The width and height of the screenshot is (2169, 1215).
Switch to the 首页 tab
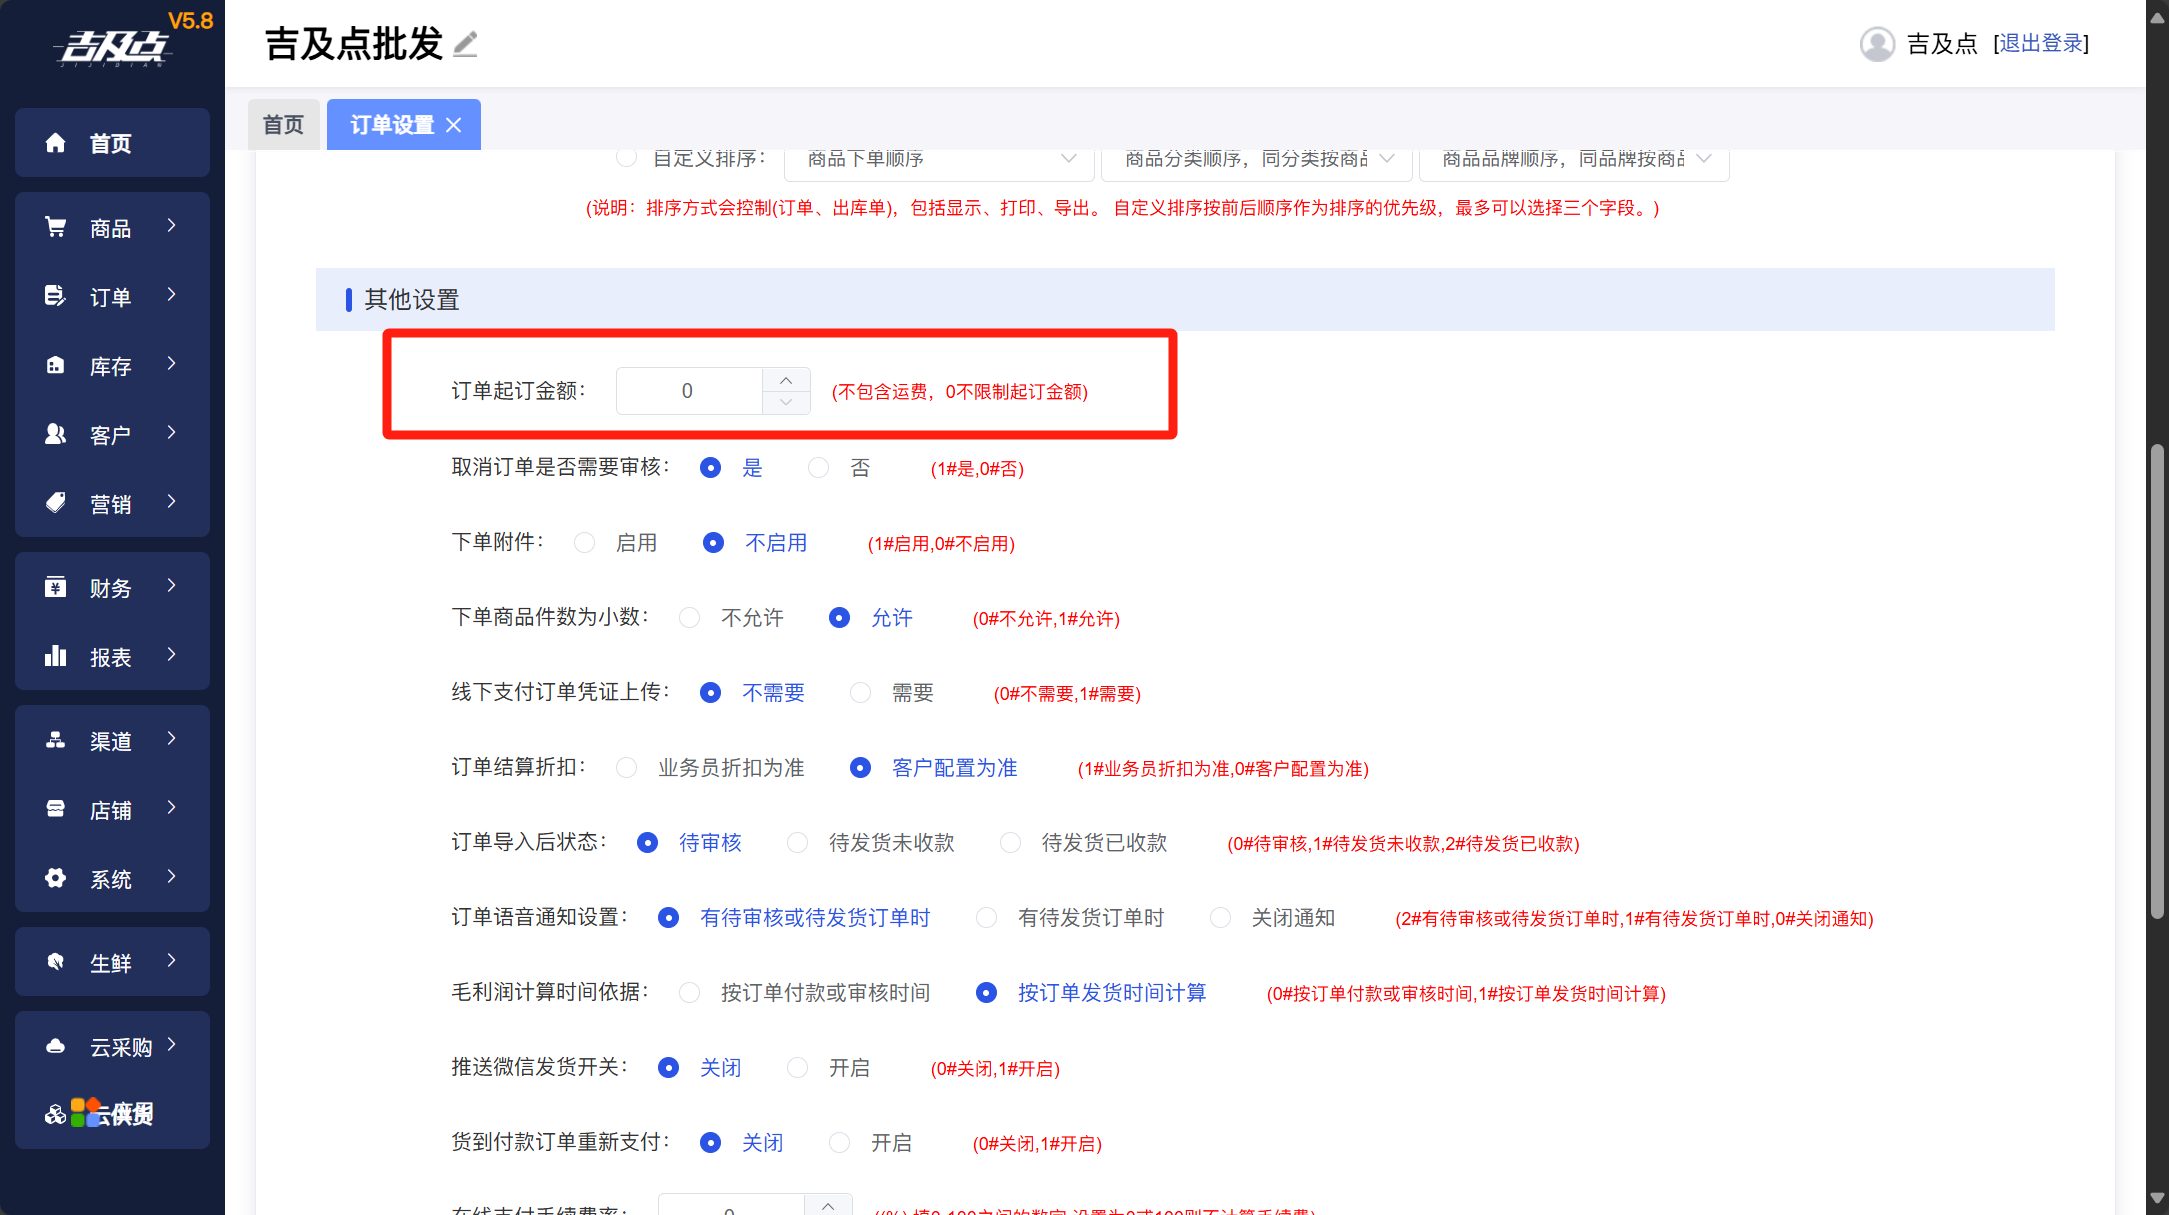283,125
